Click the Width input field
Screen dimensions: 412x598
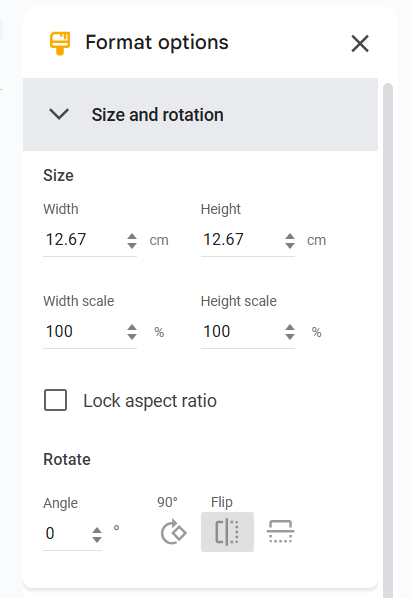(x=84, y=240)
